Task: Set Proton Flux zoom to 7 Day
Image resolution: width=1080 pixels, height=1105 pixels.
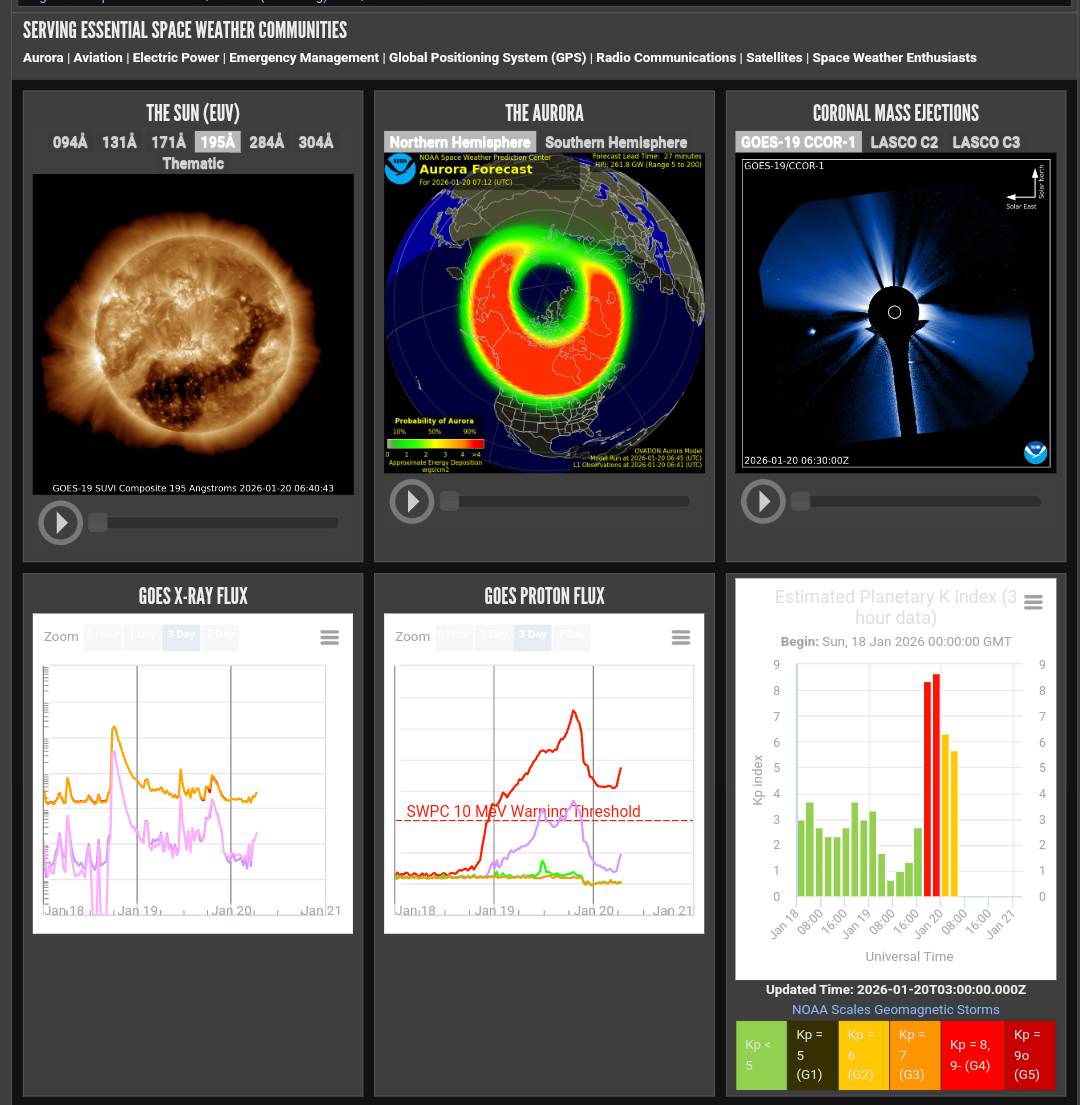Action: click(572, 636)
